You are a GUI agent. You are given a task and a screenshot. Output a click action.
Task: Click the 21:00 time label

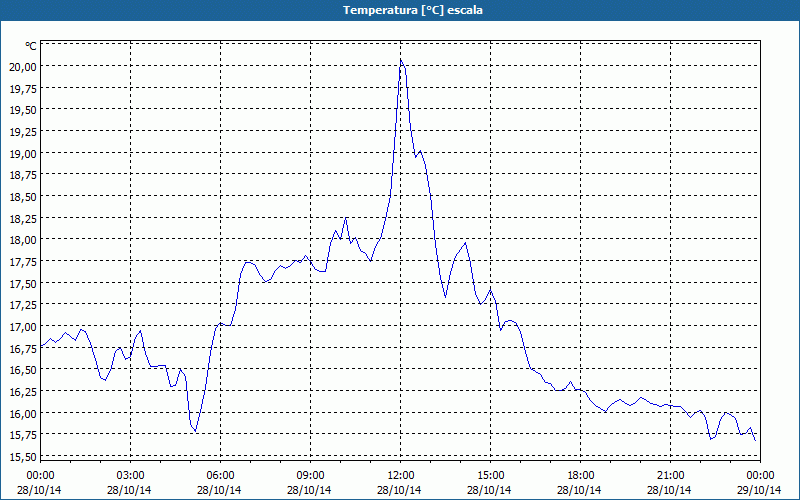pos(670,475)
